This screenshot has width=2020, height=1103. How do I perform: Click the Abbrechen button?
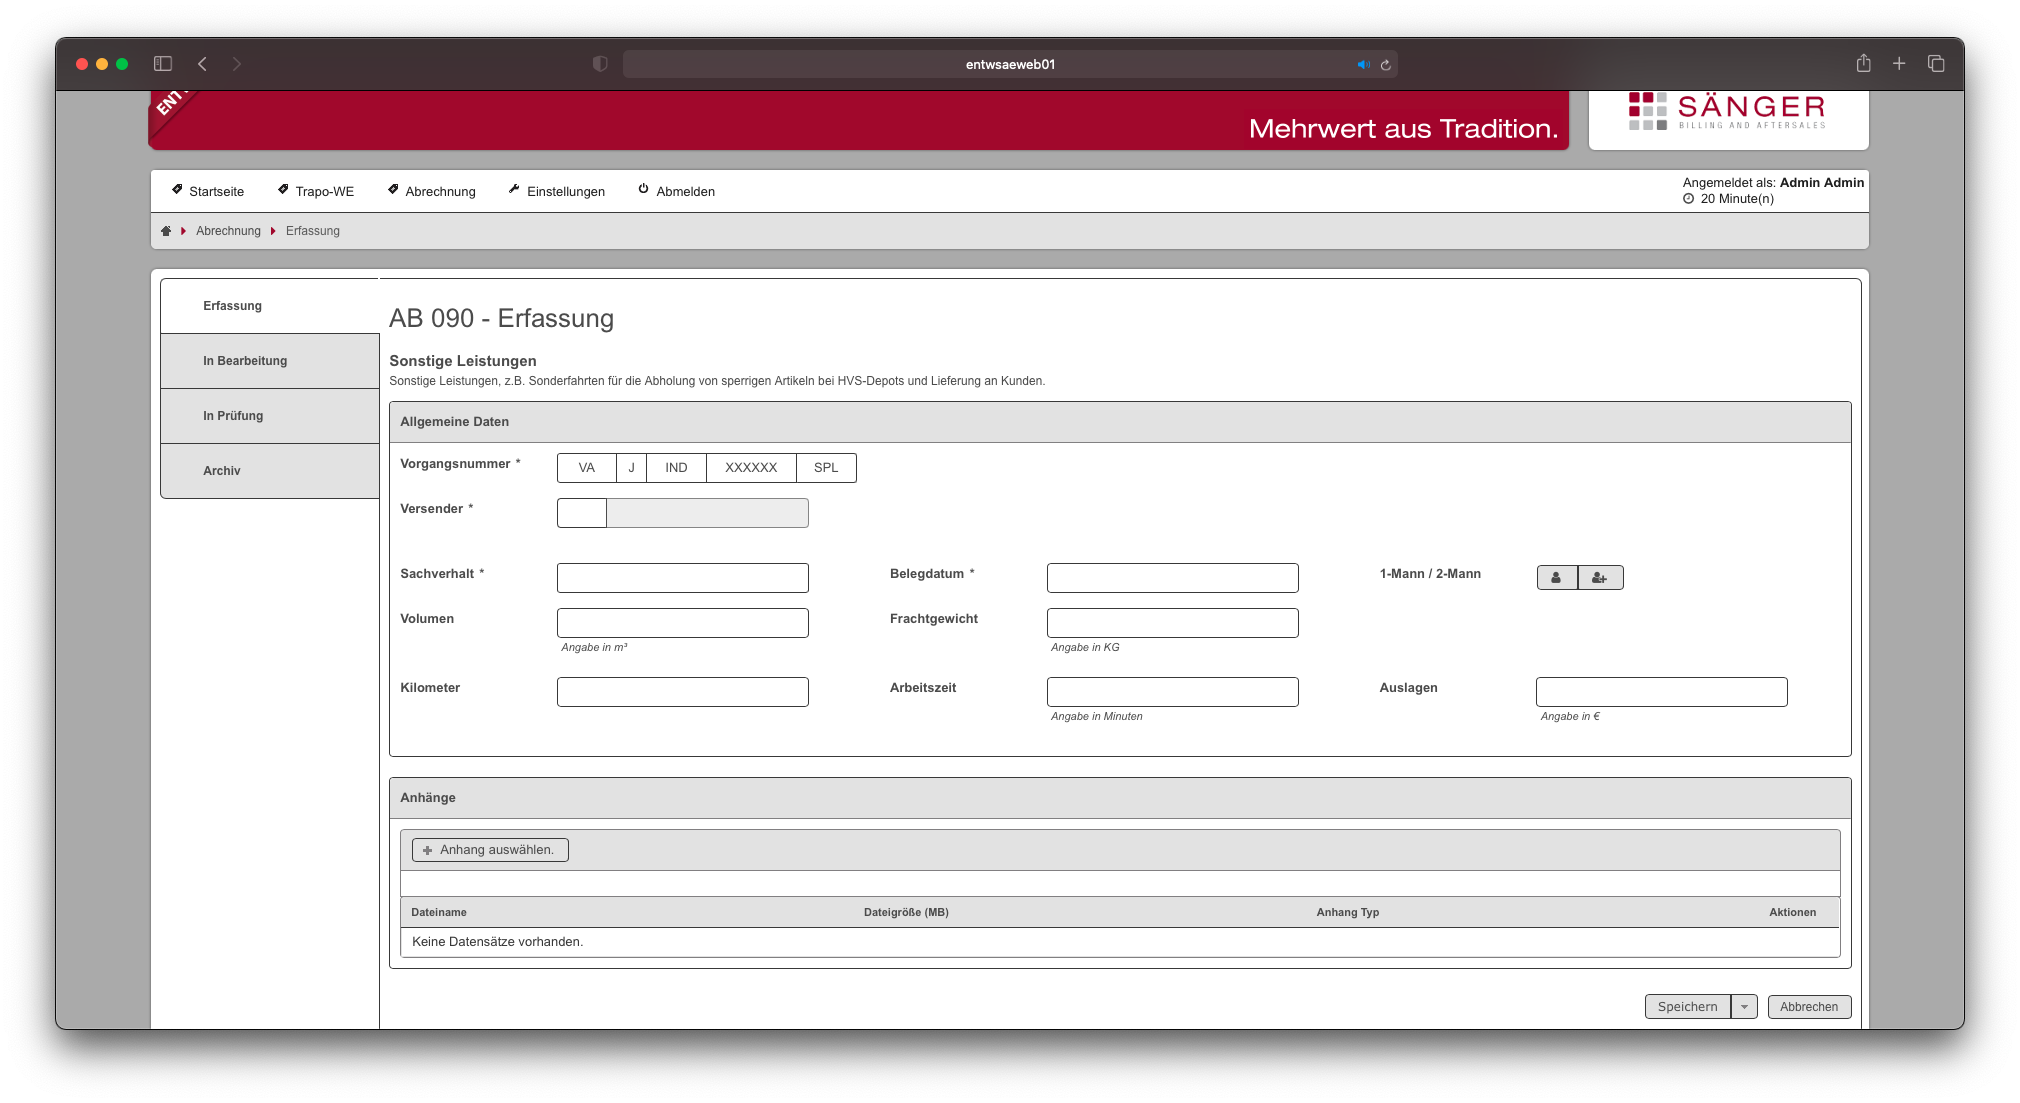tap(1809, 1007)
